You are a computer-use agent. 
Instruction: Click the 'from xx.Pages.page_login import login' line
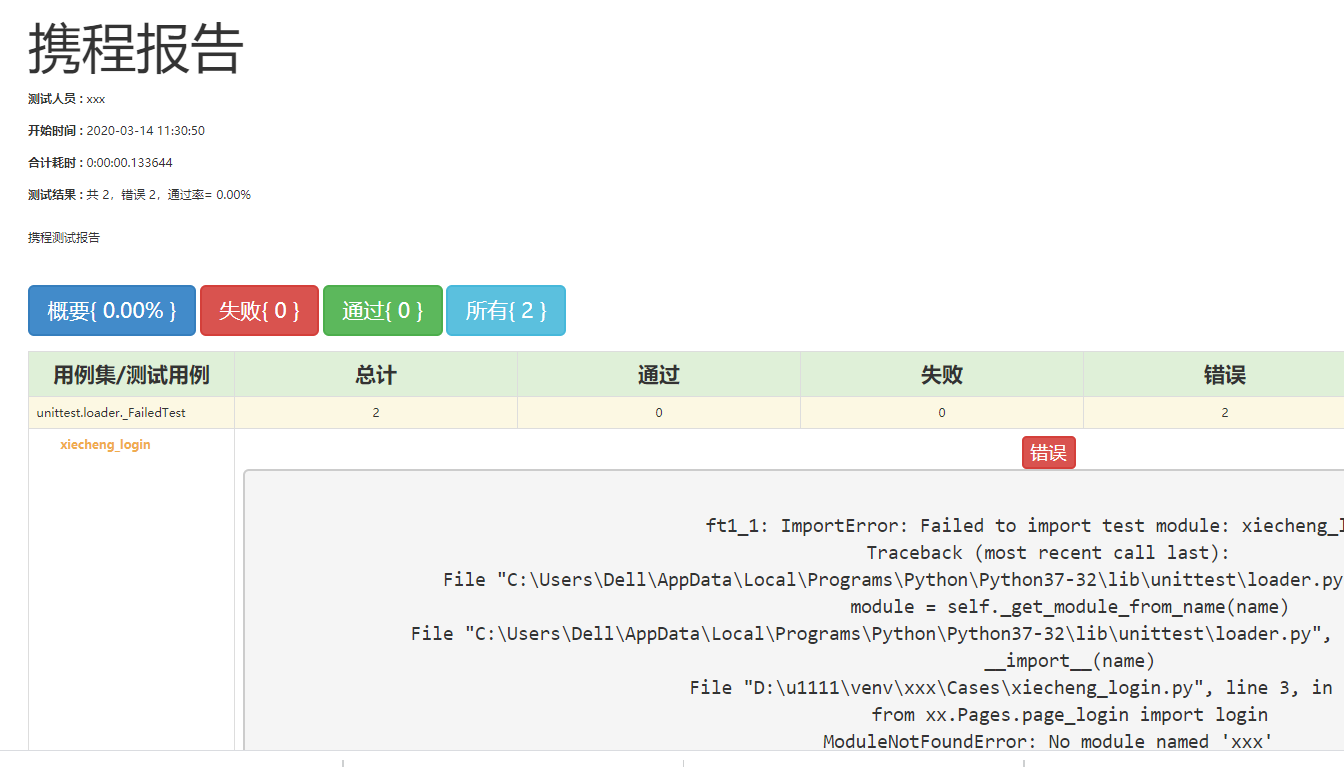click(x=1070, y=715)
